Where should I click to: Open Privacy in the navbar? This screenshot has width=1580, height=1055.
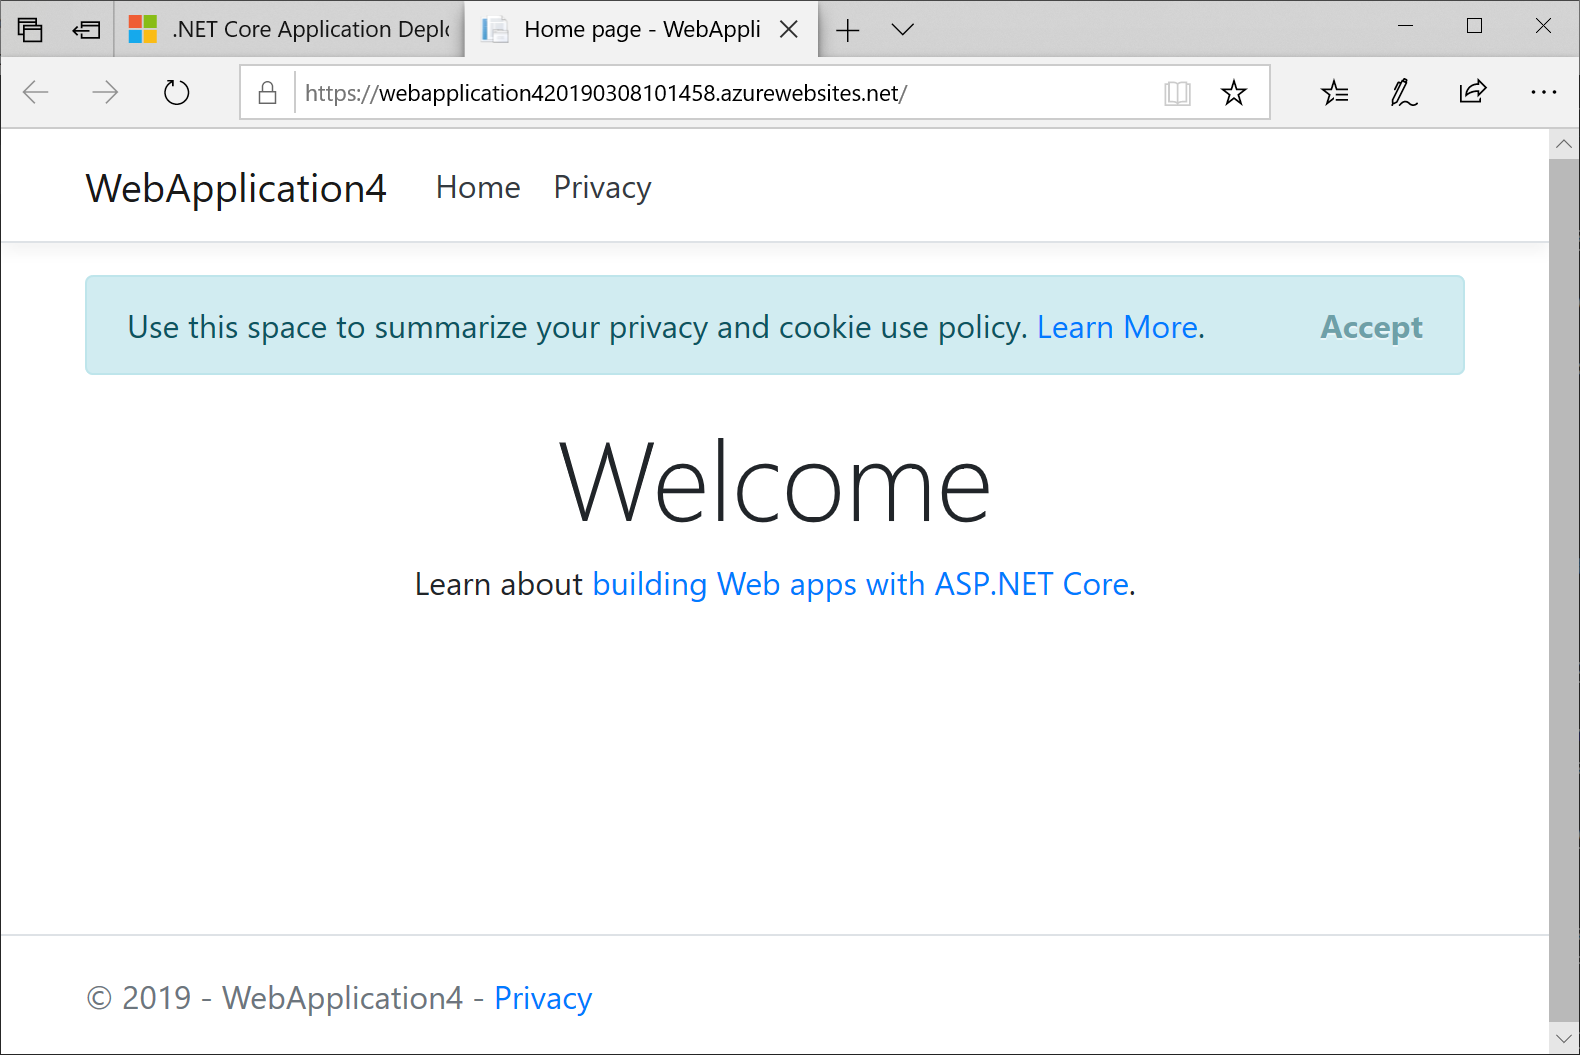click(x=603, y=188)
